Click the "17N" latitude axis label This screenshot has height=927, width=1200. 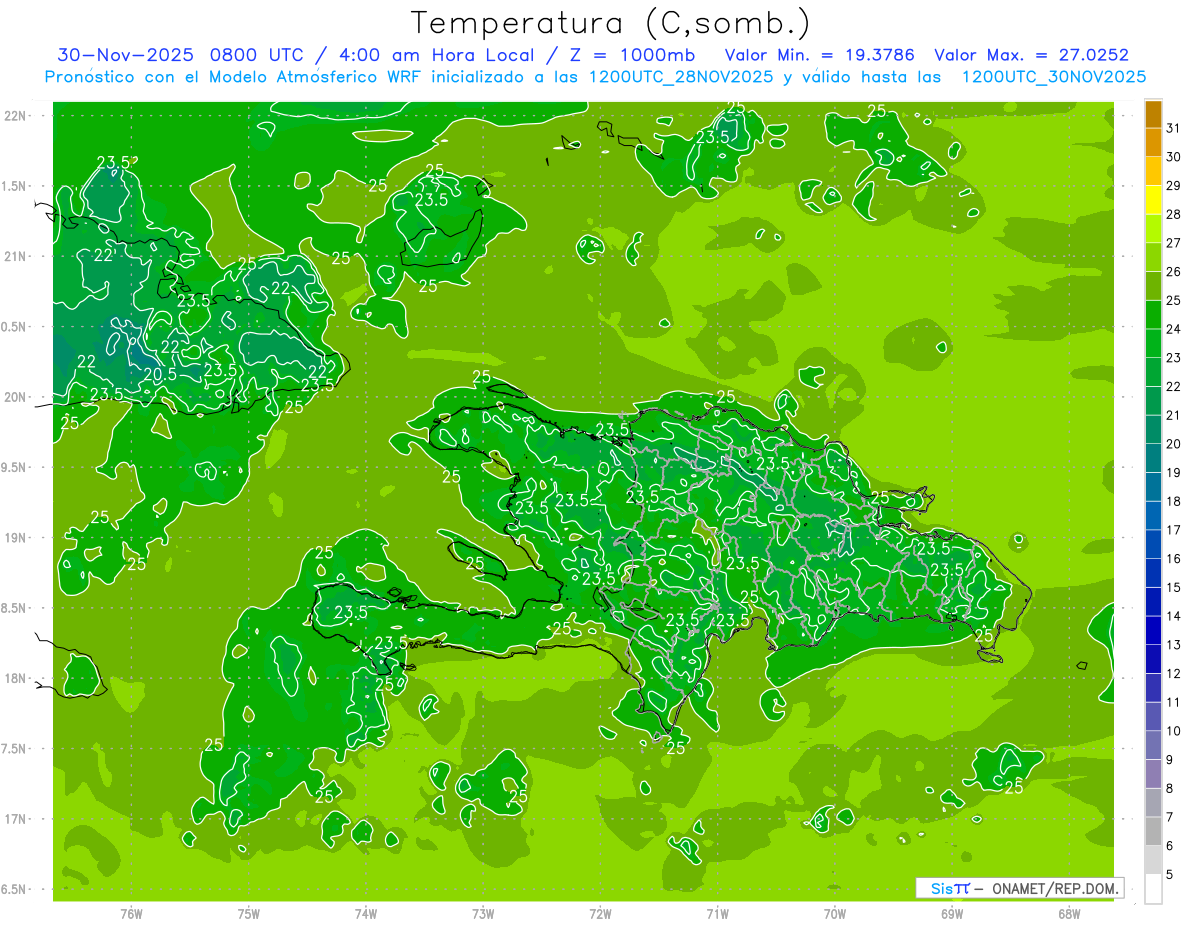coord(14,819)
